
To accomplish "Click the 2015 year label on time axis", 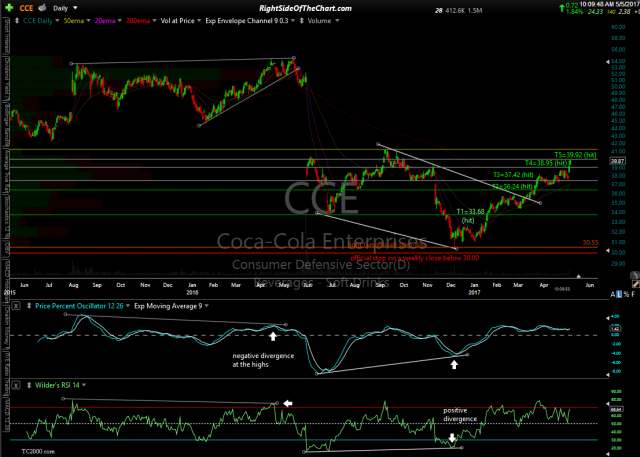I will [9, 293].
